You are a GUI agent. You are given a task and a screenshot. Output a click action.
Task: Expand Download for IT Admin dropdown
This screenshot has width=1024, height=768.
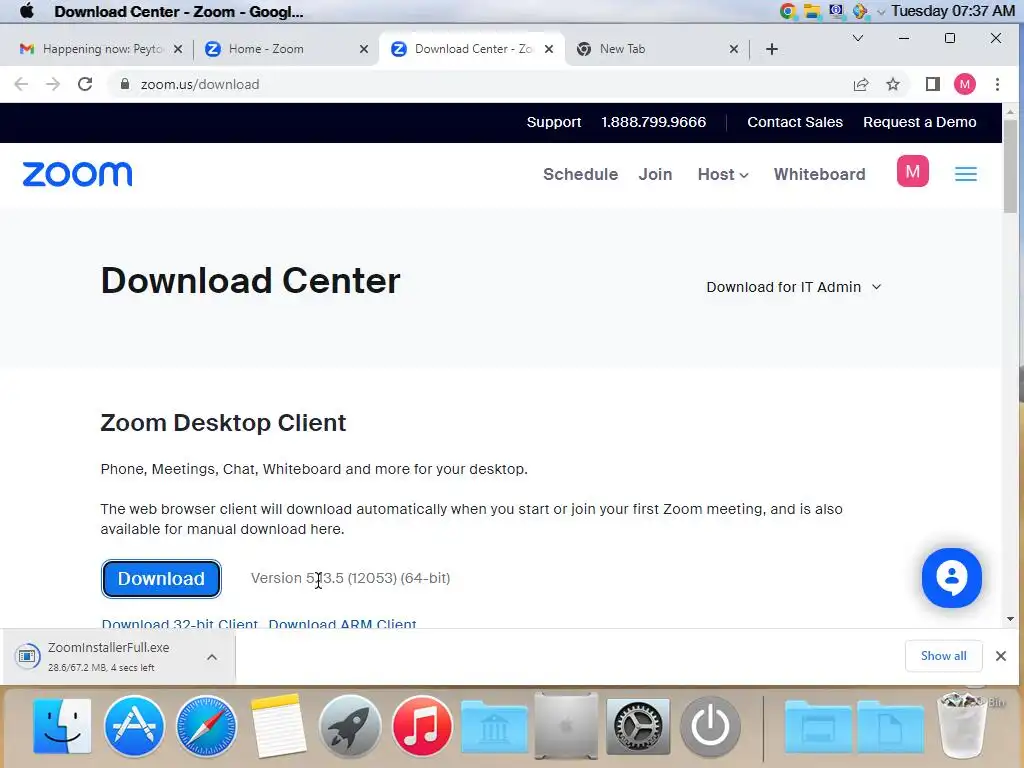pyautogui.click(x=793, y=287)
